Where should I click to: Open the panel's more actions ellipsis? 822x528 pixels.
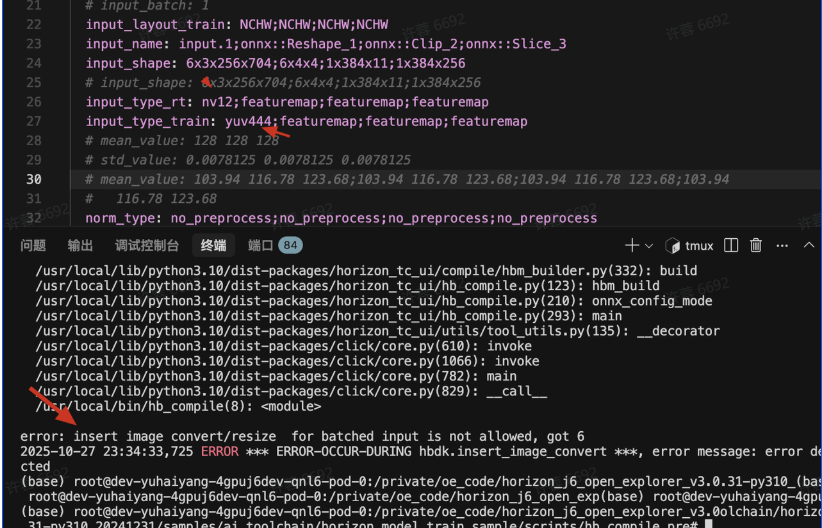click(781, 245)
